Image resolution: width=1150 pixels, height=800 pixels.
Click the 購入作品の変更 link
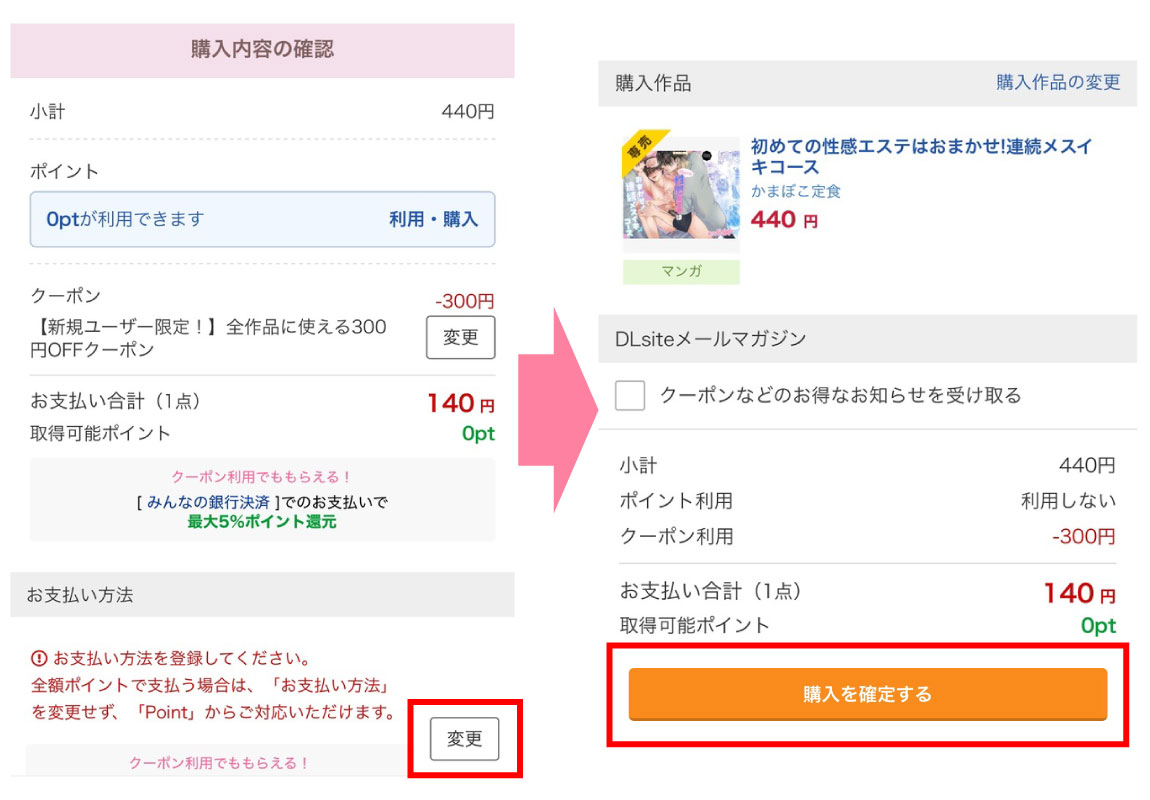point(1058,82)
